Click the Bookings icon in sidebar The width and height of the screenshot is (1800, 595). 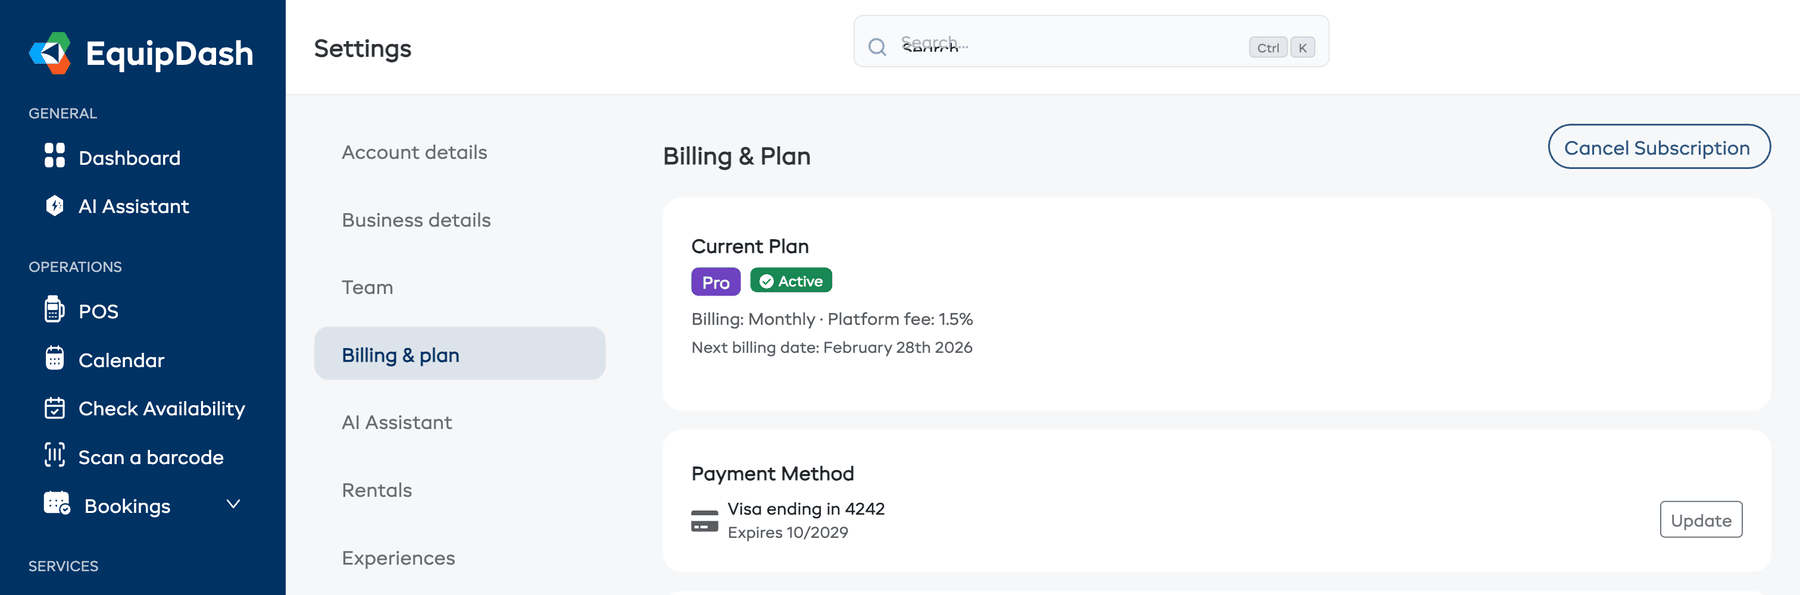pyautogui.click(x=57, y=503)
